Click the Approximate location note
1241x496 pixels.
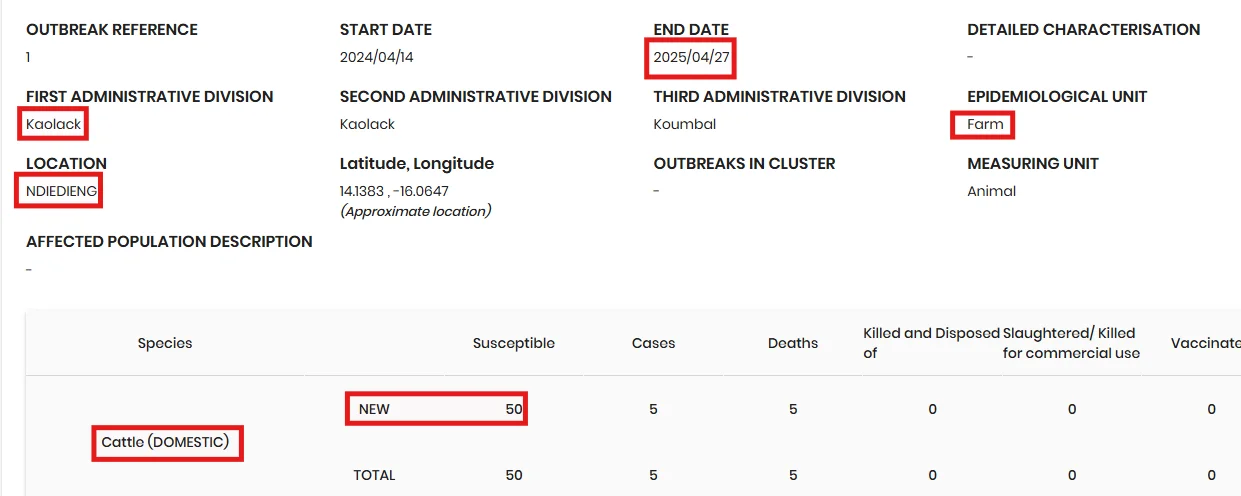click(x=415, y=211)
